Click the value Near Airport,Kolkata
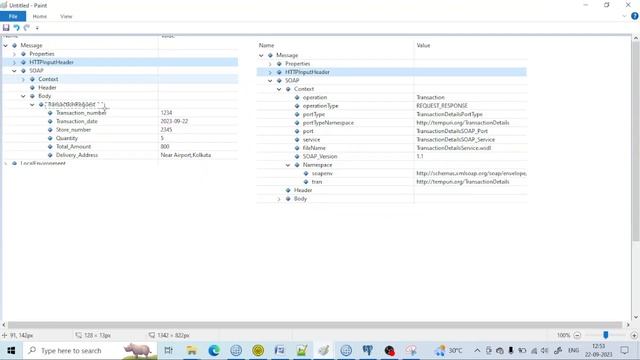 coord(186,155)
